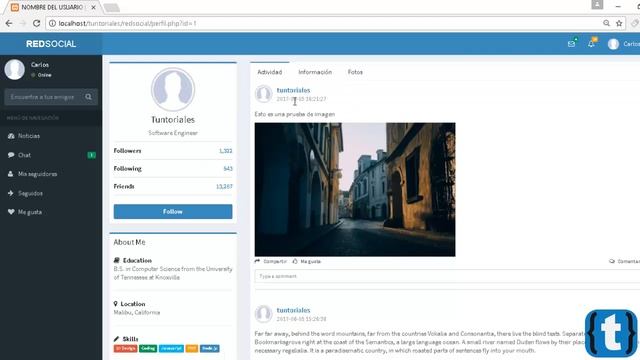Click the large Tuntoriales profile picture
The width and height of the screenshot is (640, 360).
tap(173, 89)
